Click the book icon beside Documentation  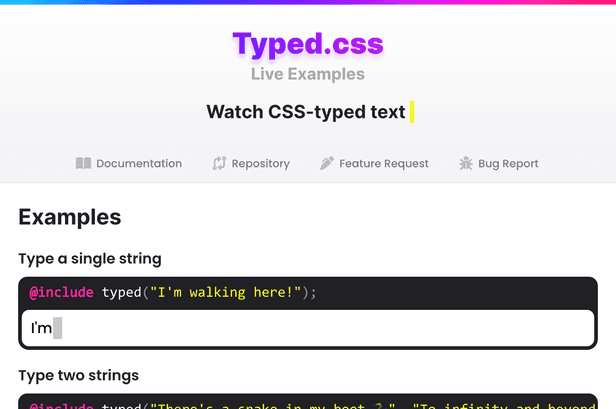84,163
